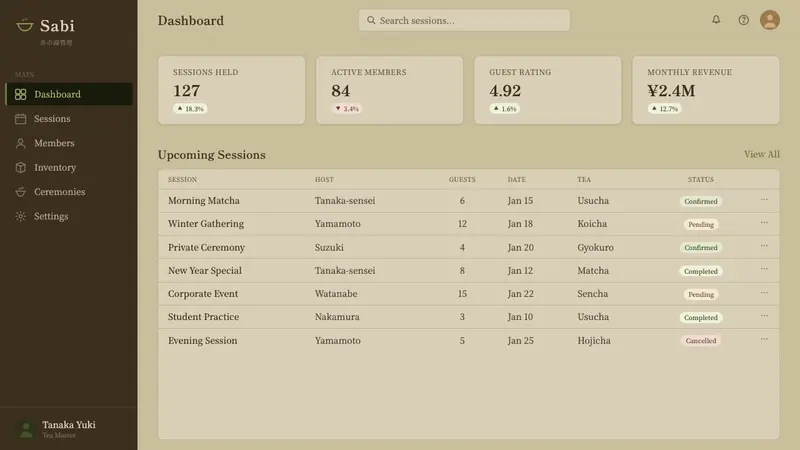Click View All sessions link
800x450 pixels.
tap(761, 154)
